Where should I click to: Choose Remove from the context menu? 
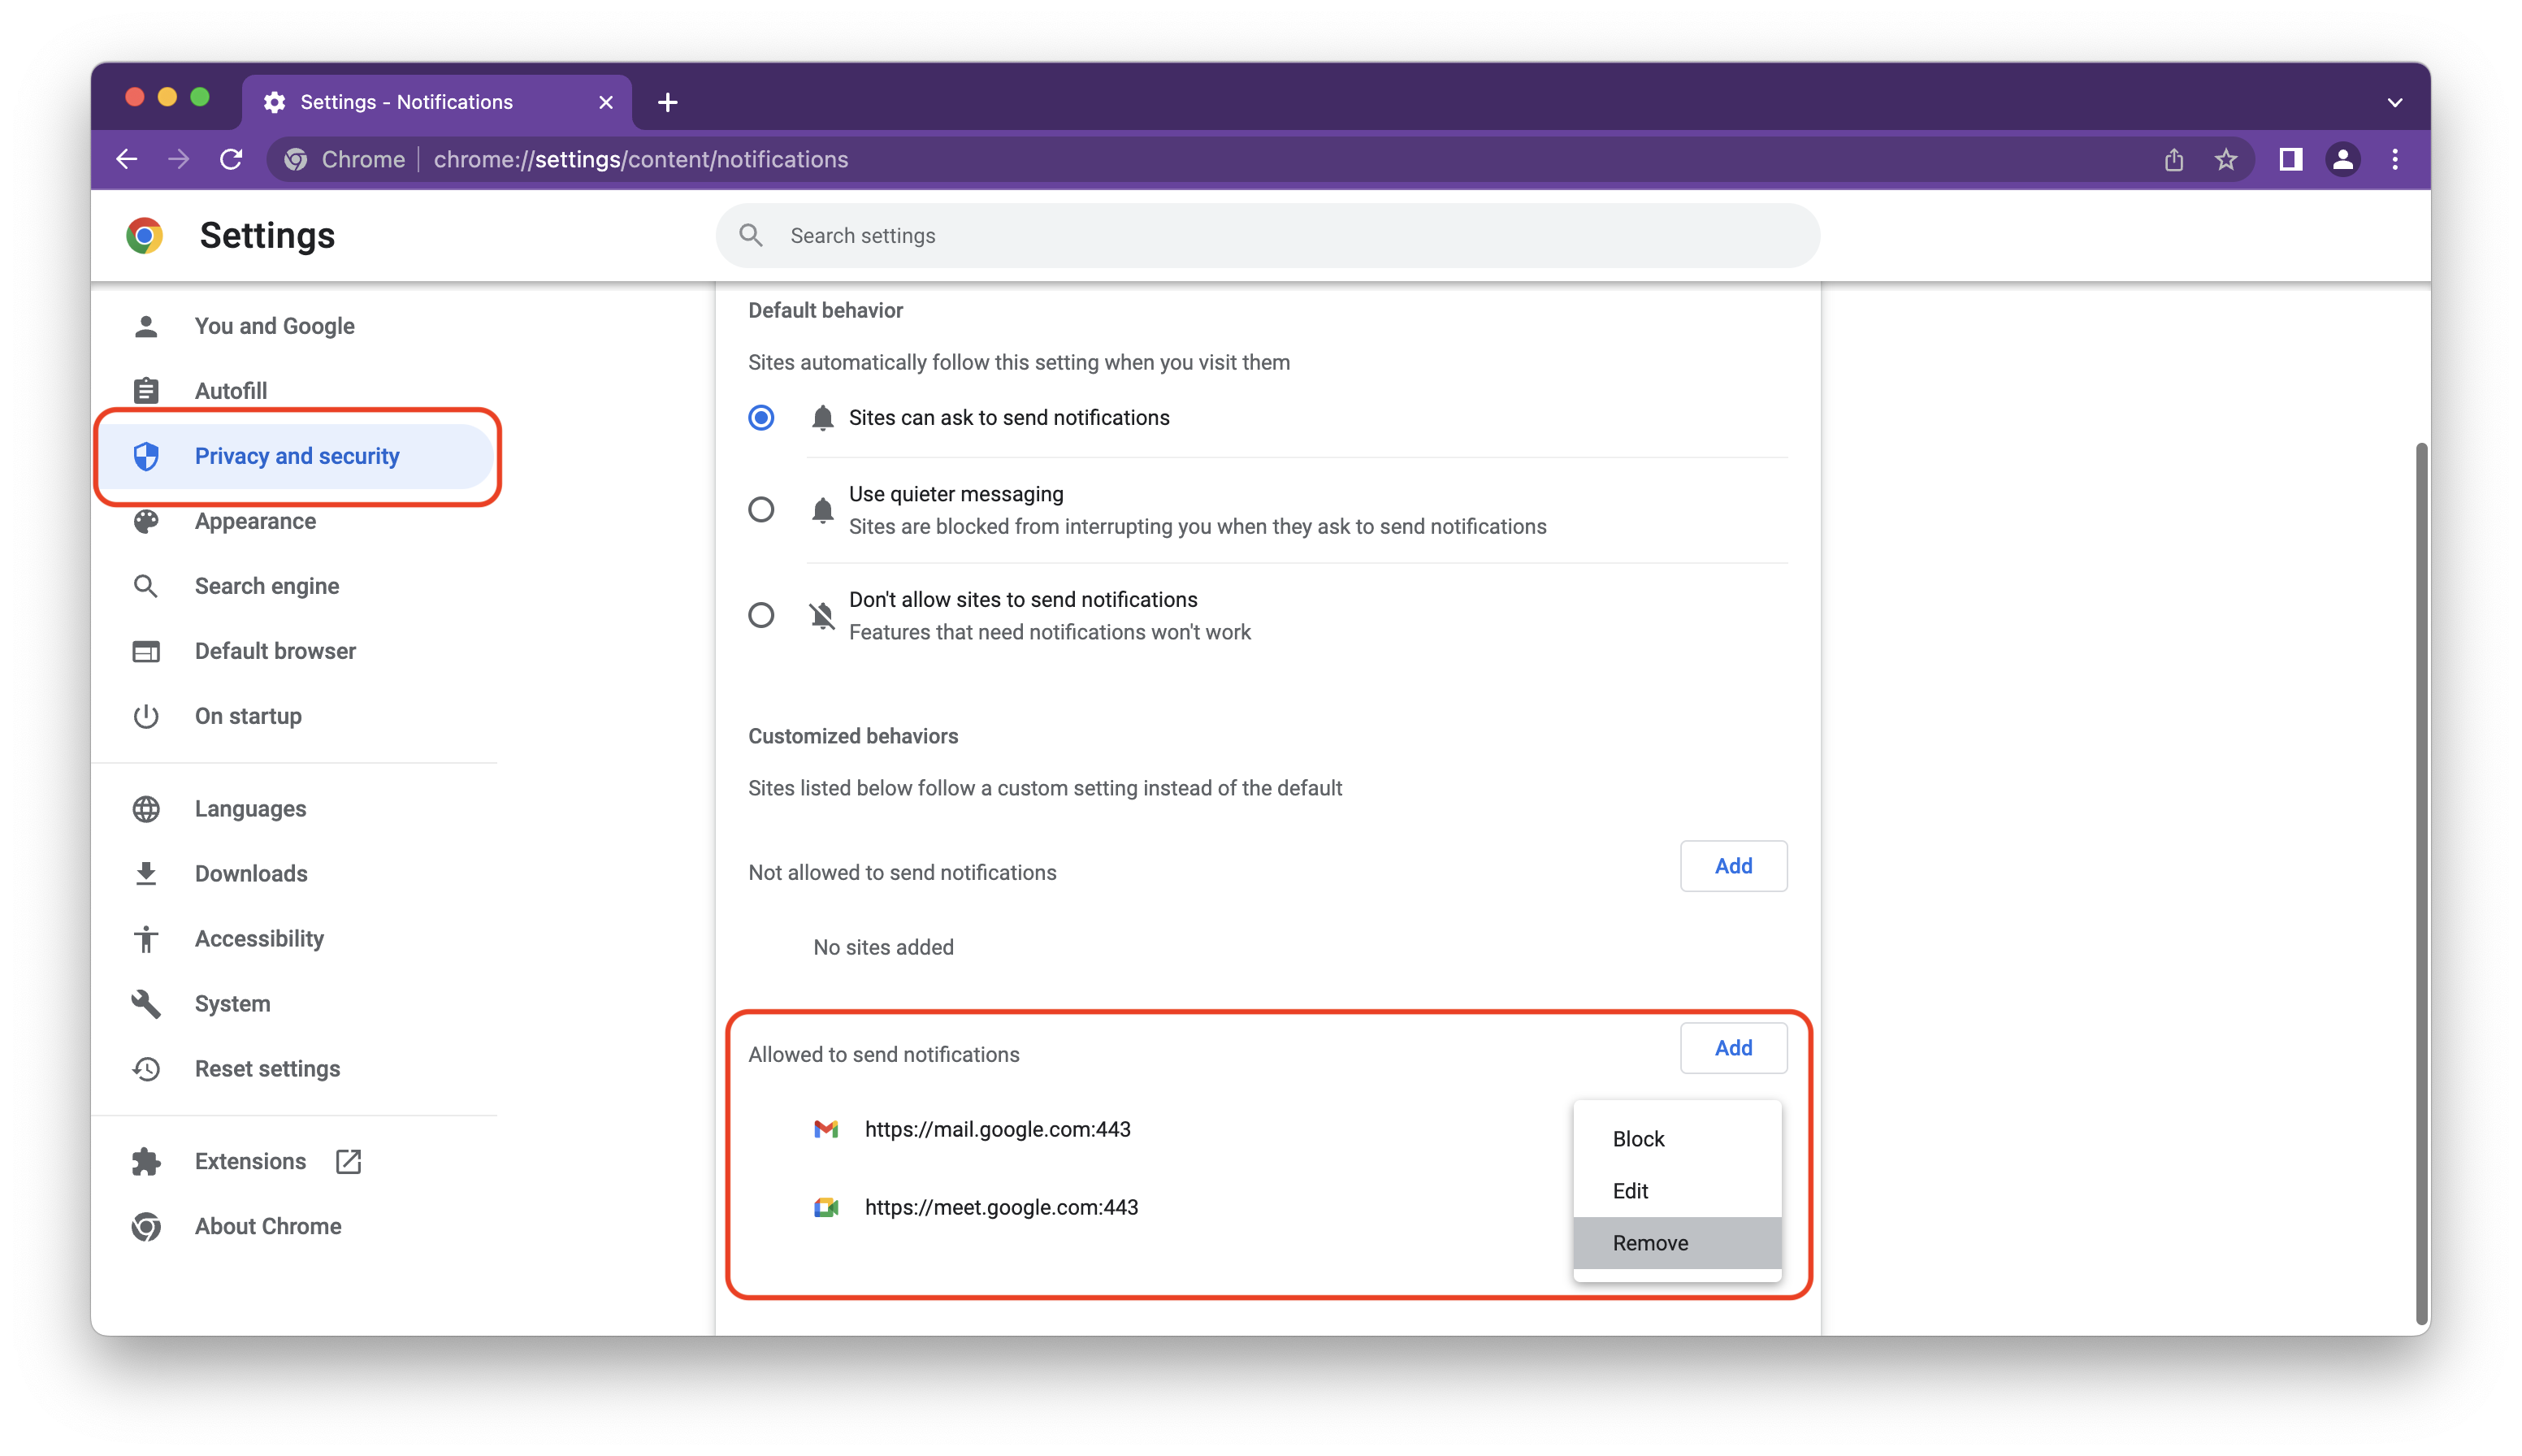1677,1243
